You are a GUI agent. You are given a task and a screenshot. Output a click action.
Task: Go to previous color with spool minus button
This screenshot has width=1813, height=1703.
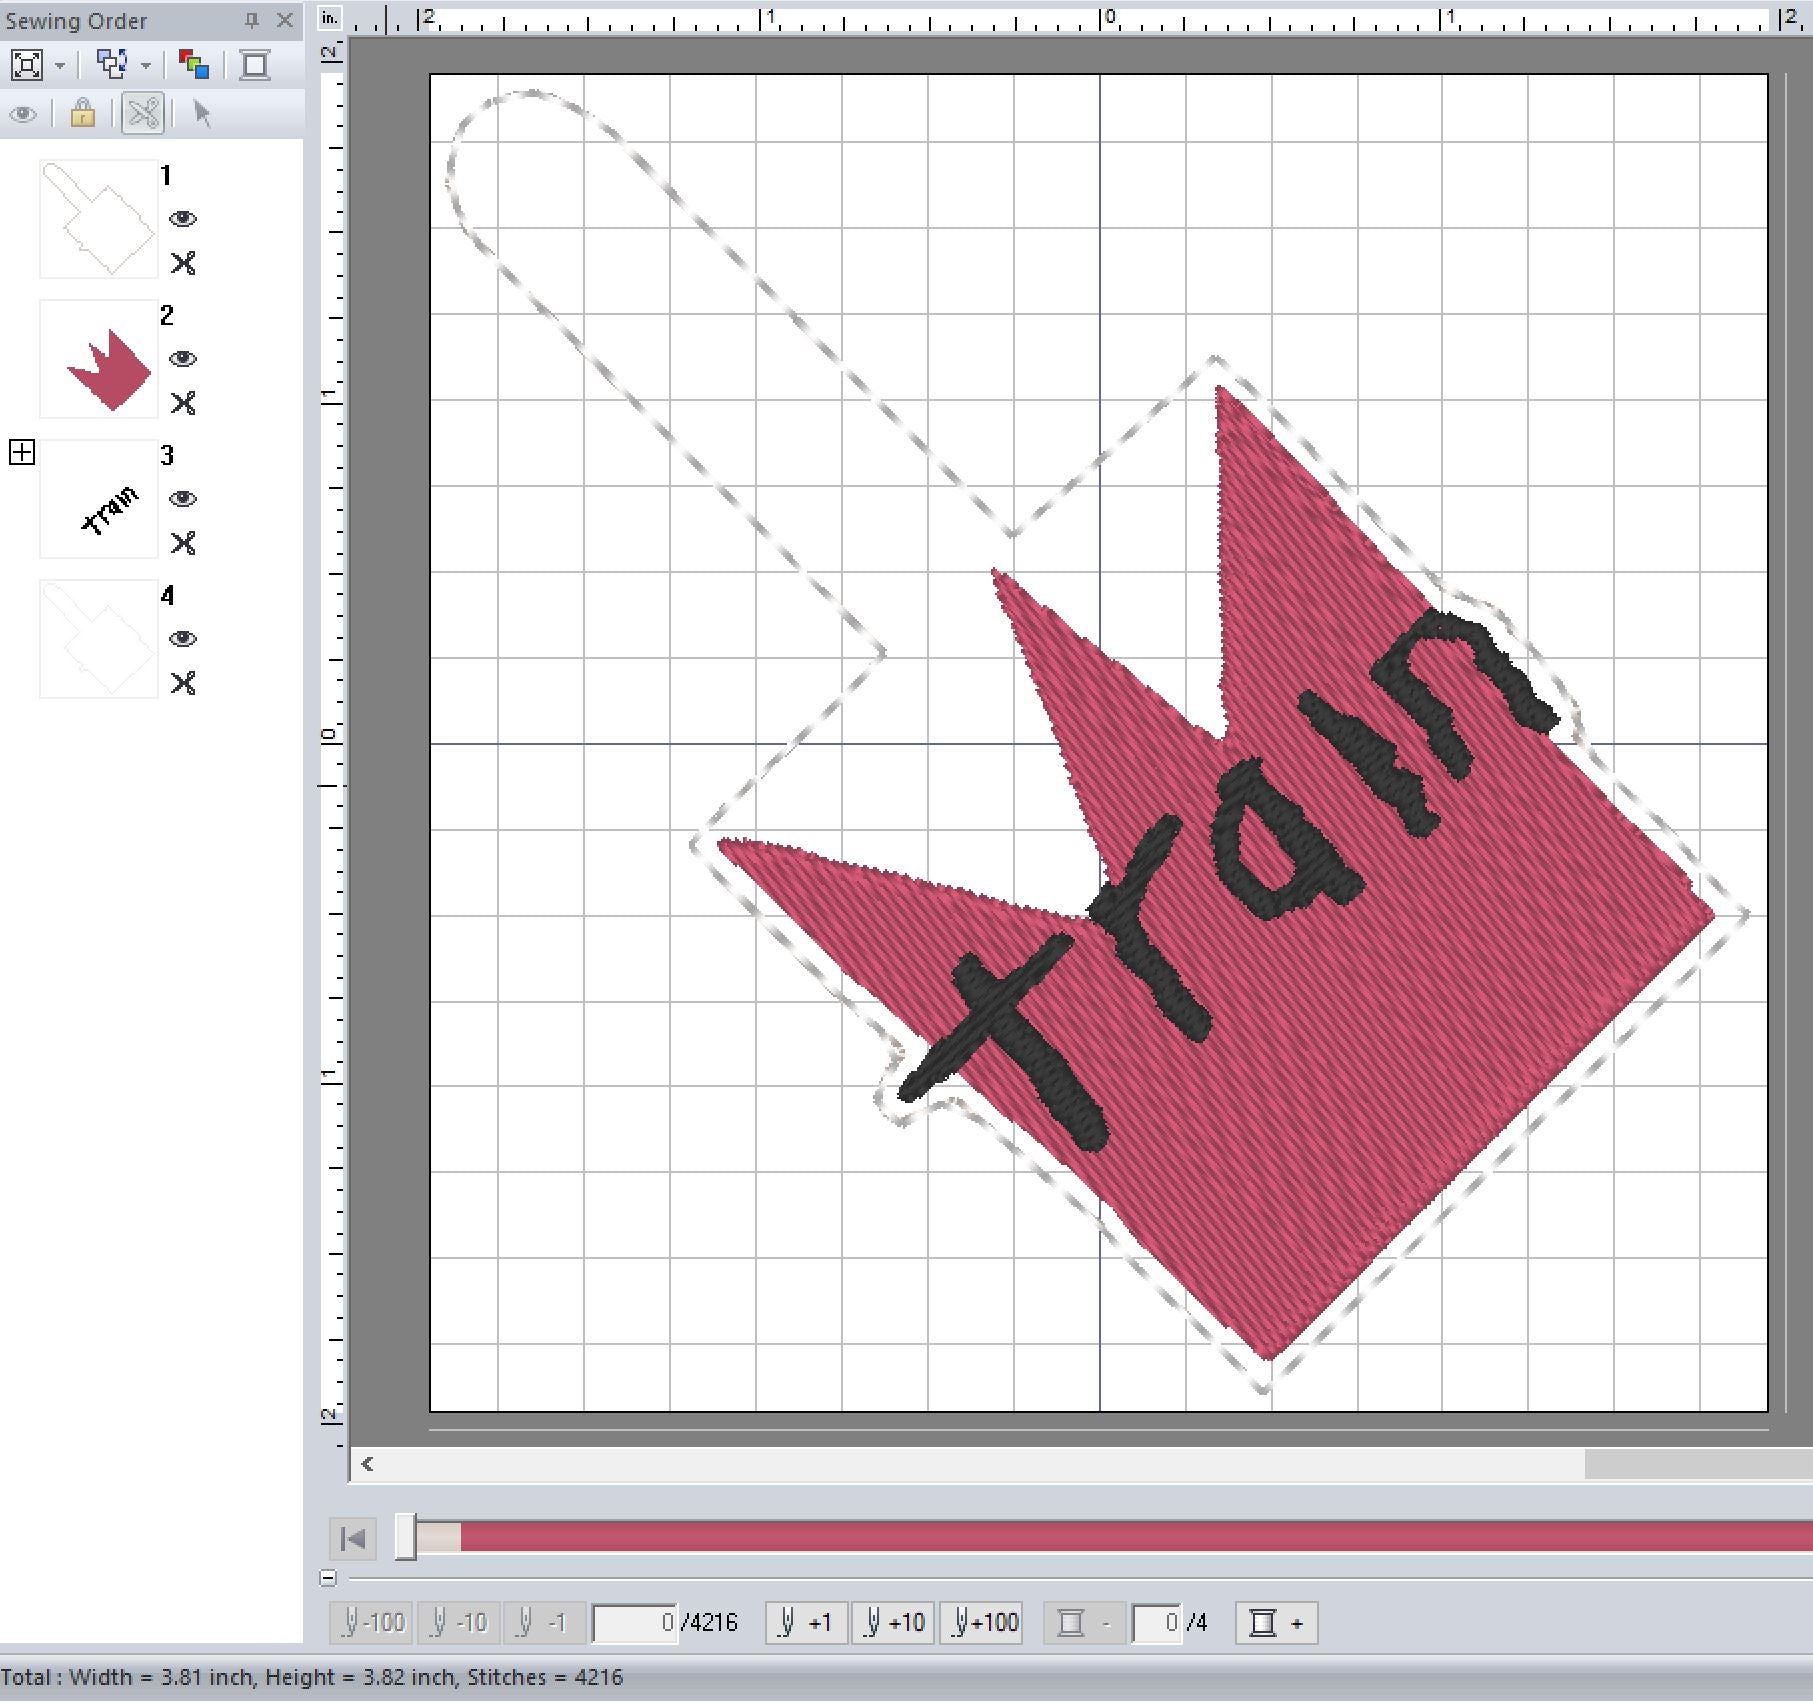(1085, 1623)
